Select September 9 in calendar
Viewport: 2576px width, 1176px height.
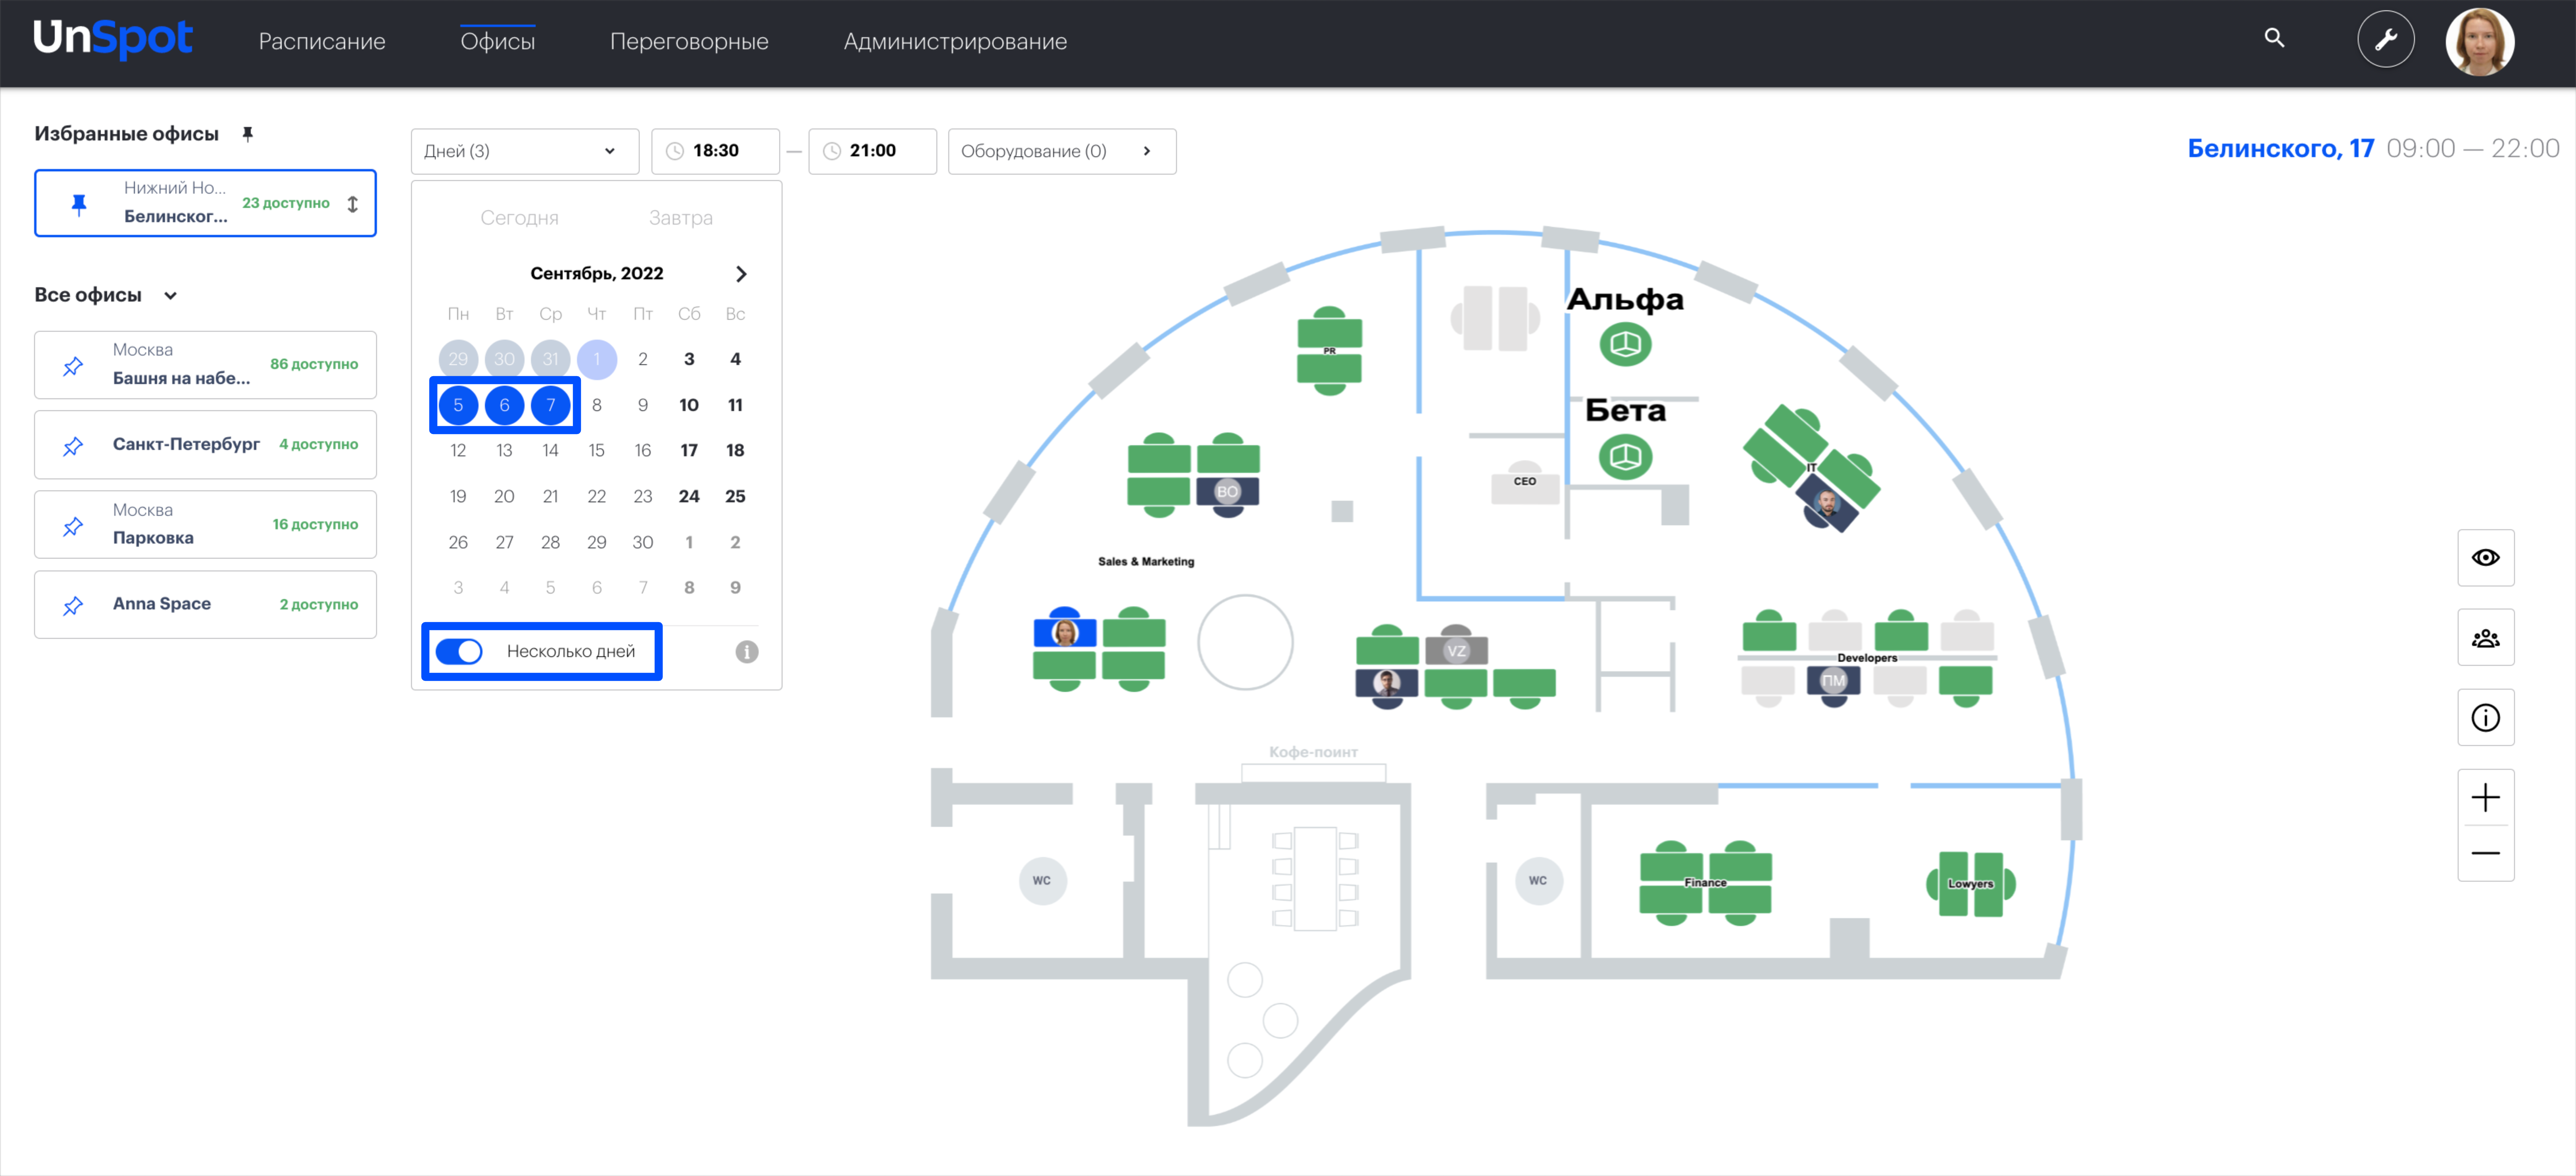[x=643, y=405]
